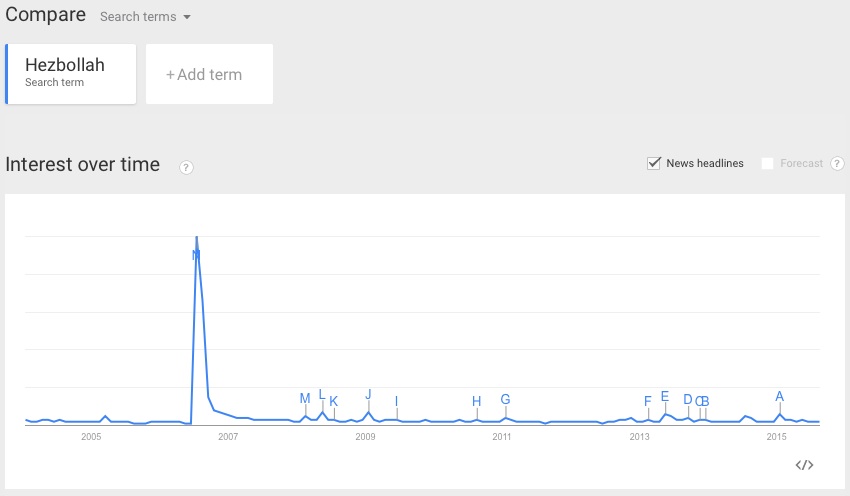Click news headline marker E
850x496 pixels.
click(665, 396)
